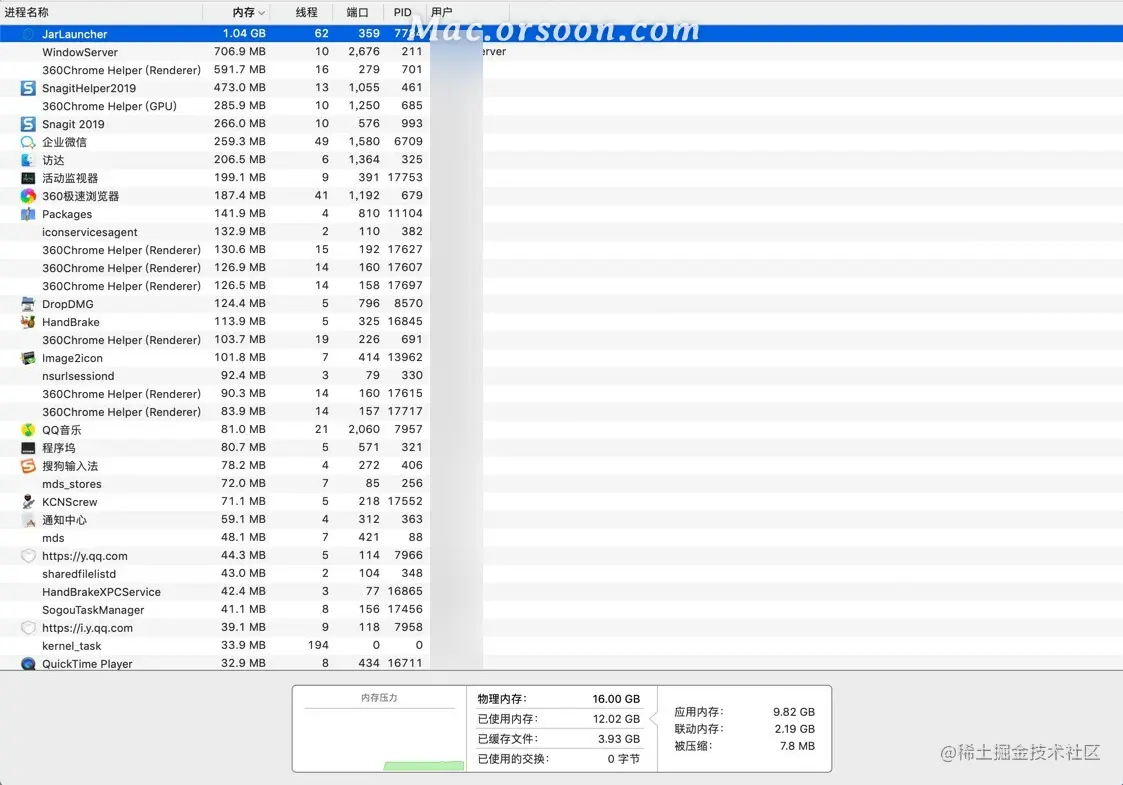This screenshot has width=1123, height=785.
Task: Click the https://i.y.qq.com shield icon
Action: 28,627
